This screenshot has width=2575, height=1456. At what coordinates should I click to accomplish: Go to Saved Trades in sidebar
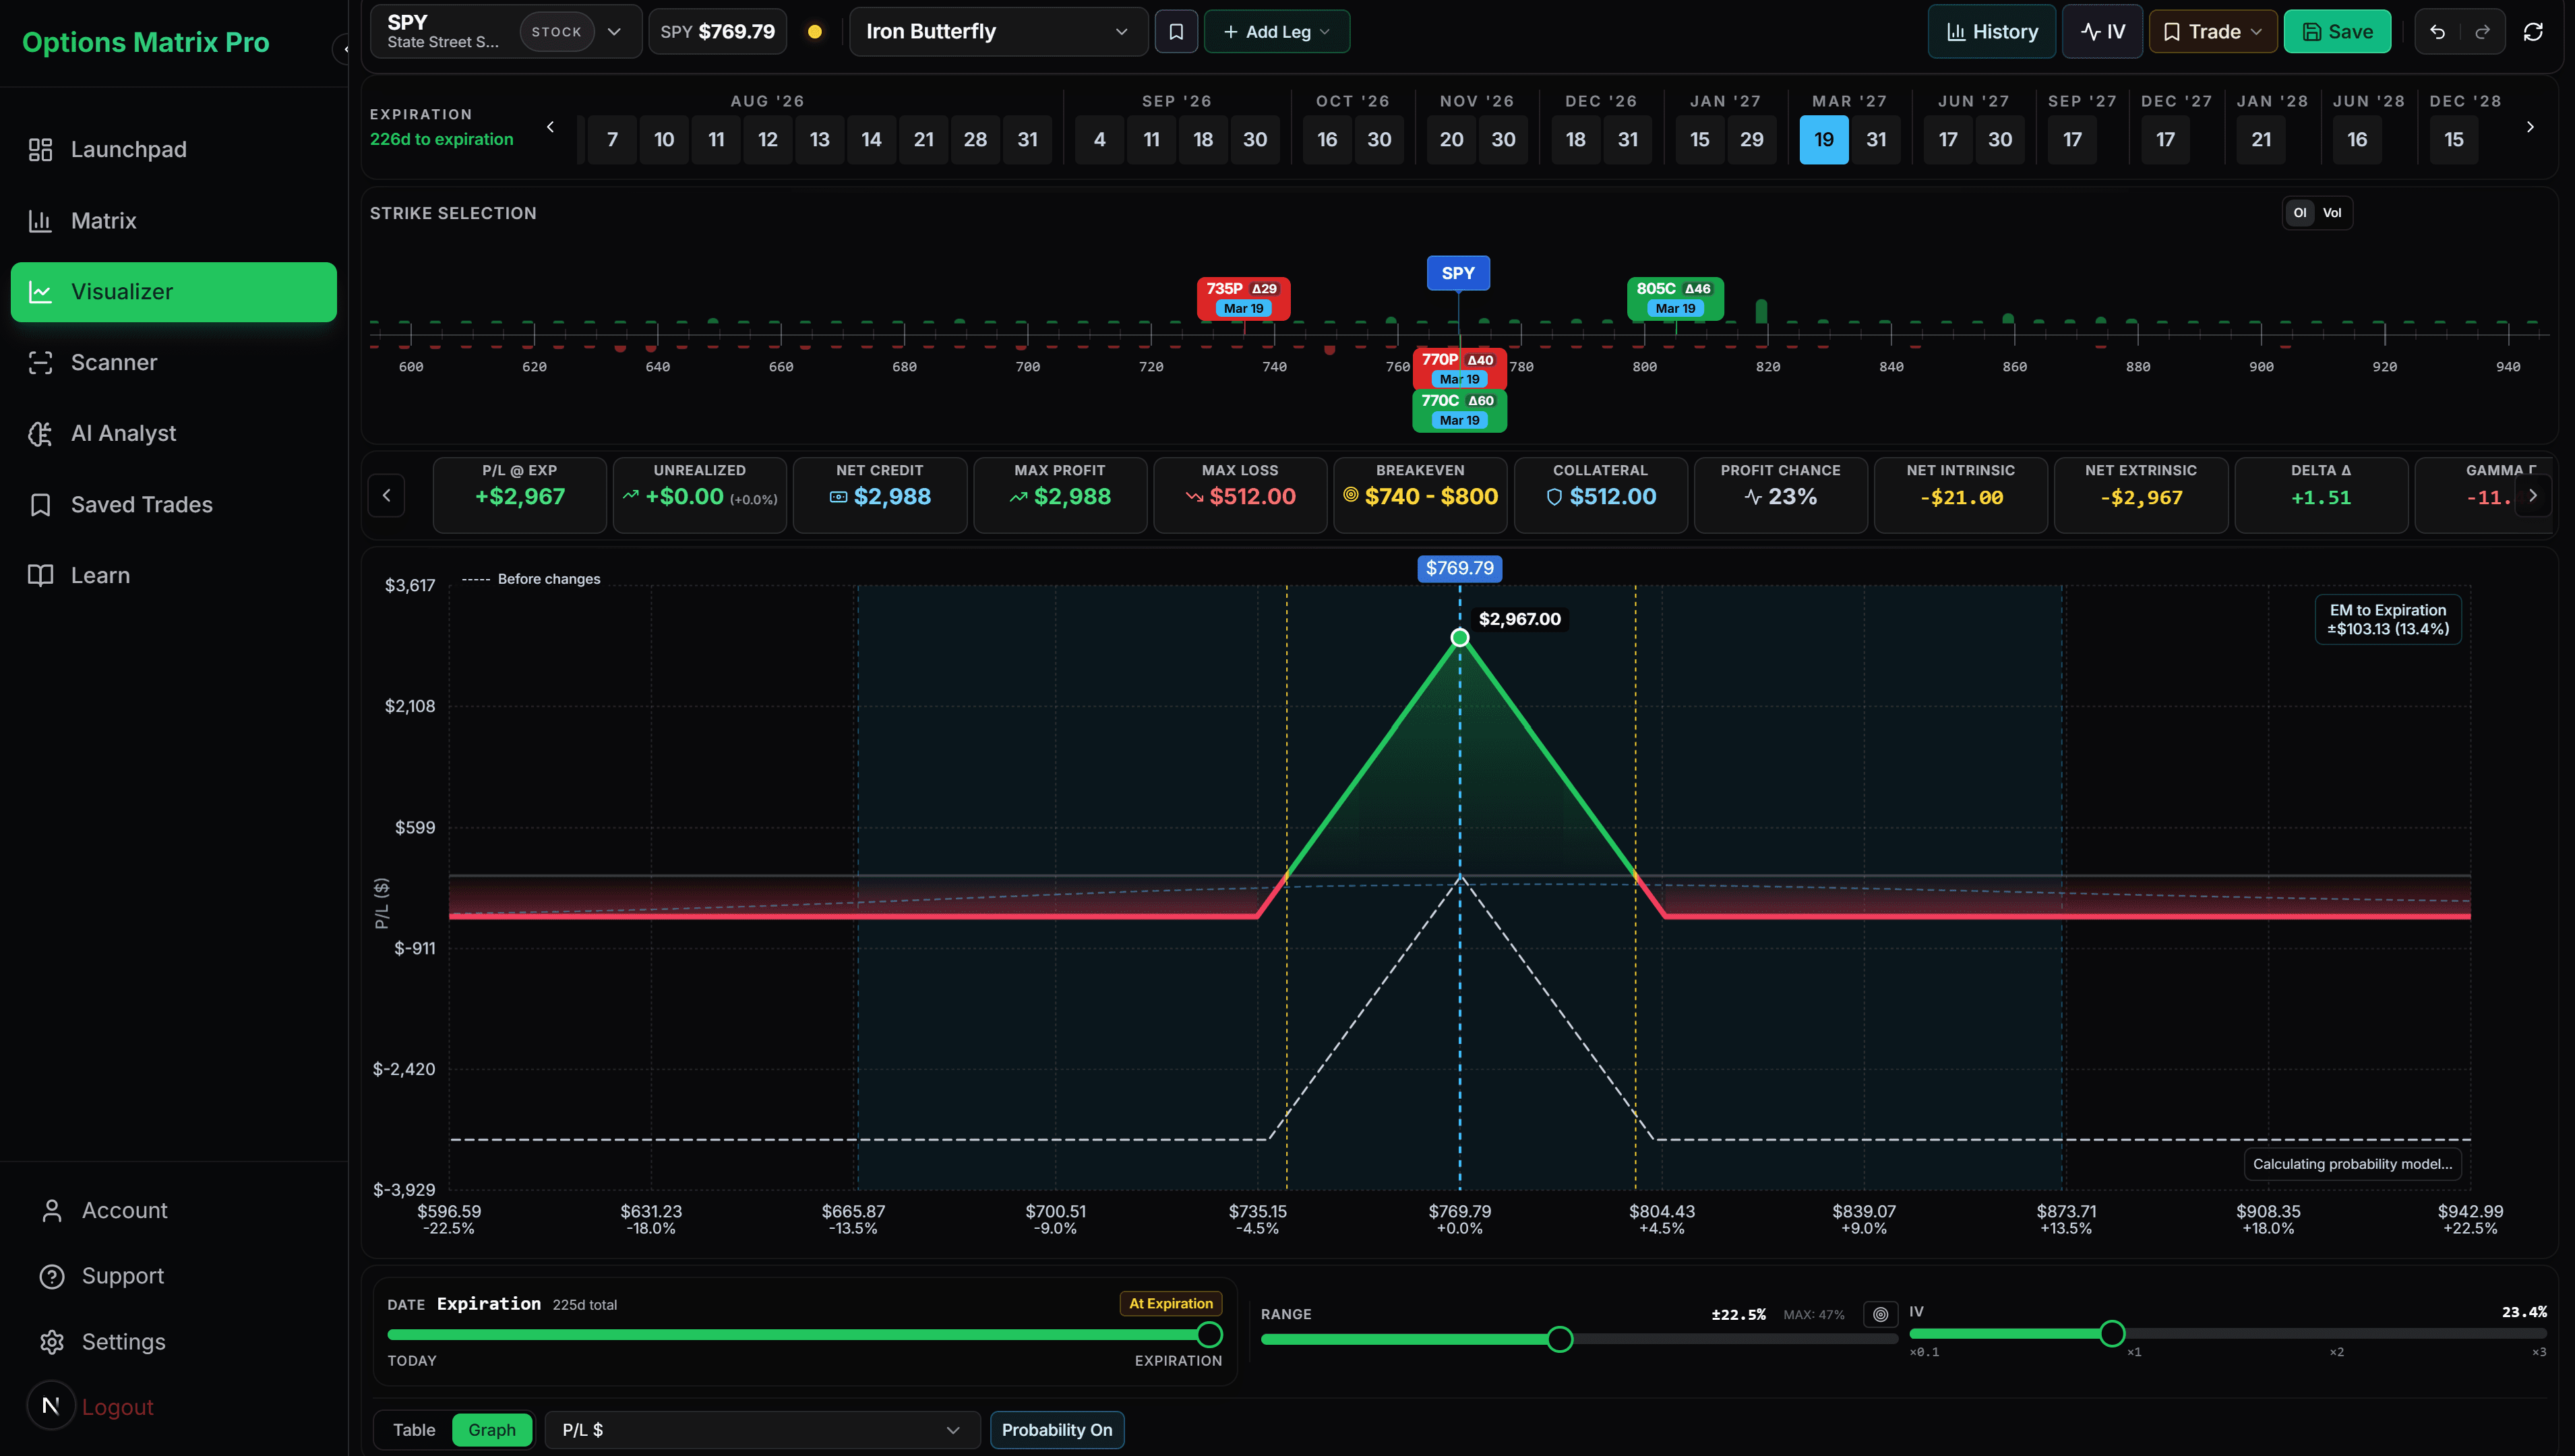point(173,505)
